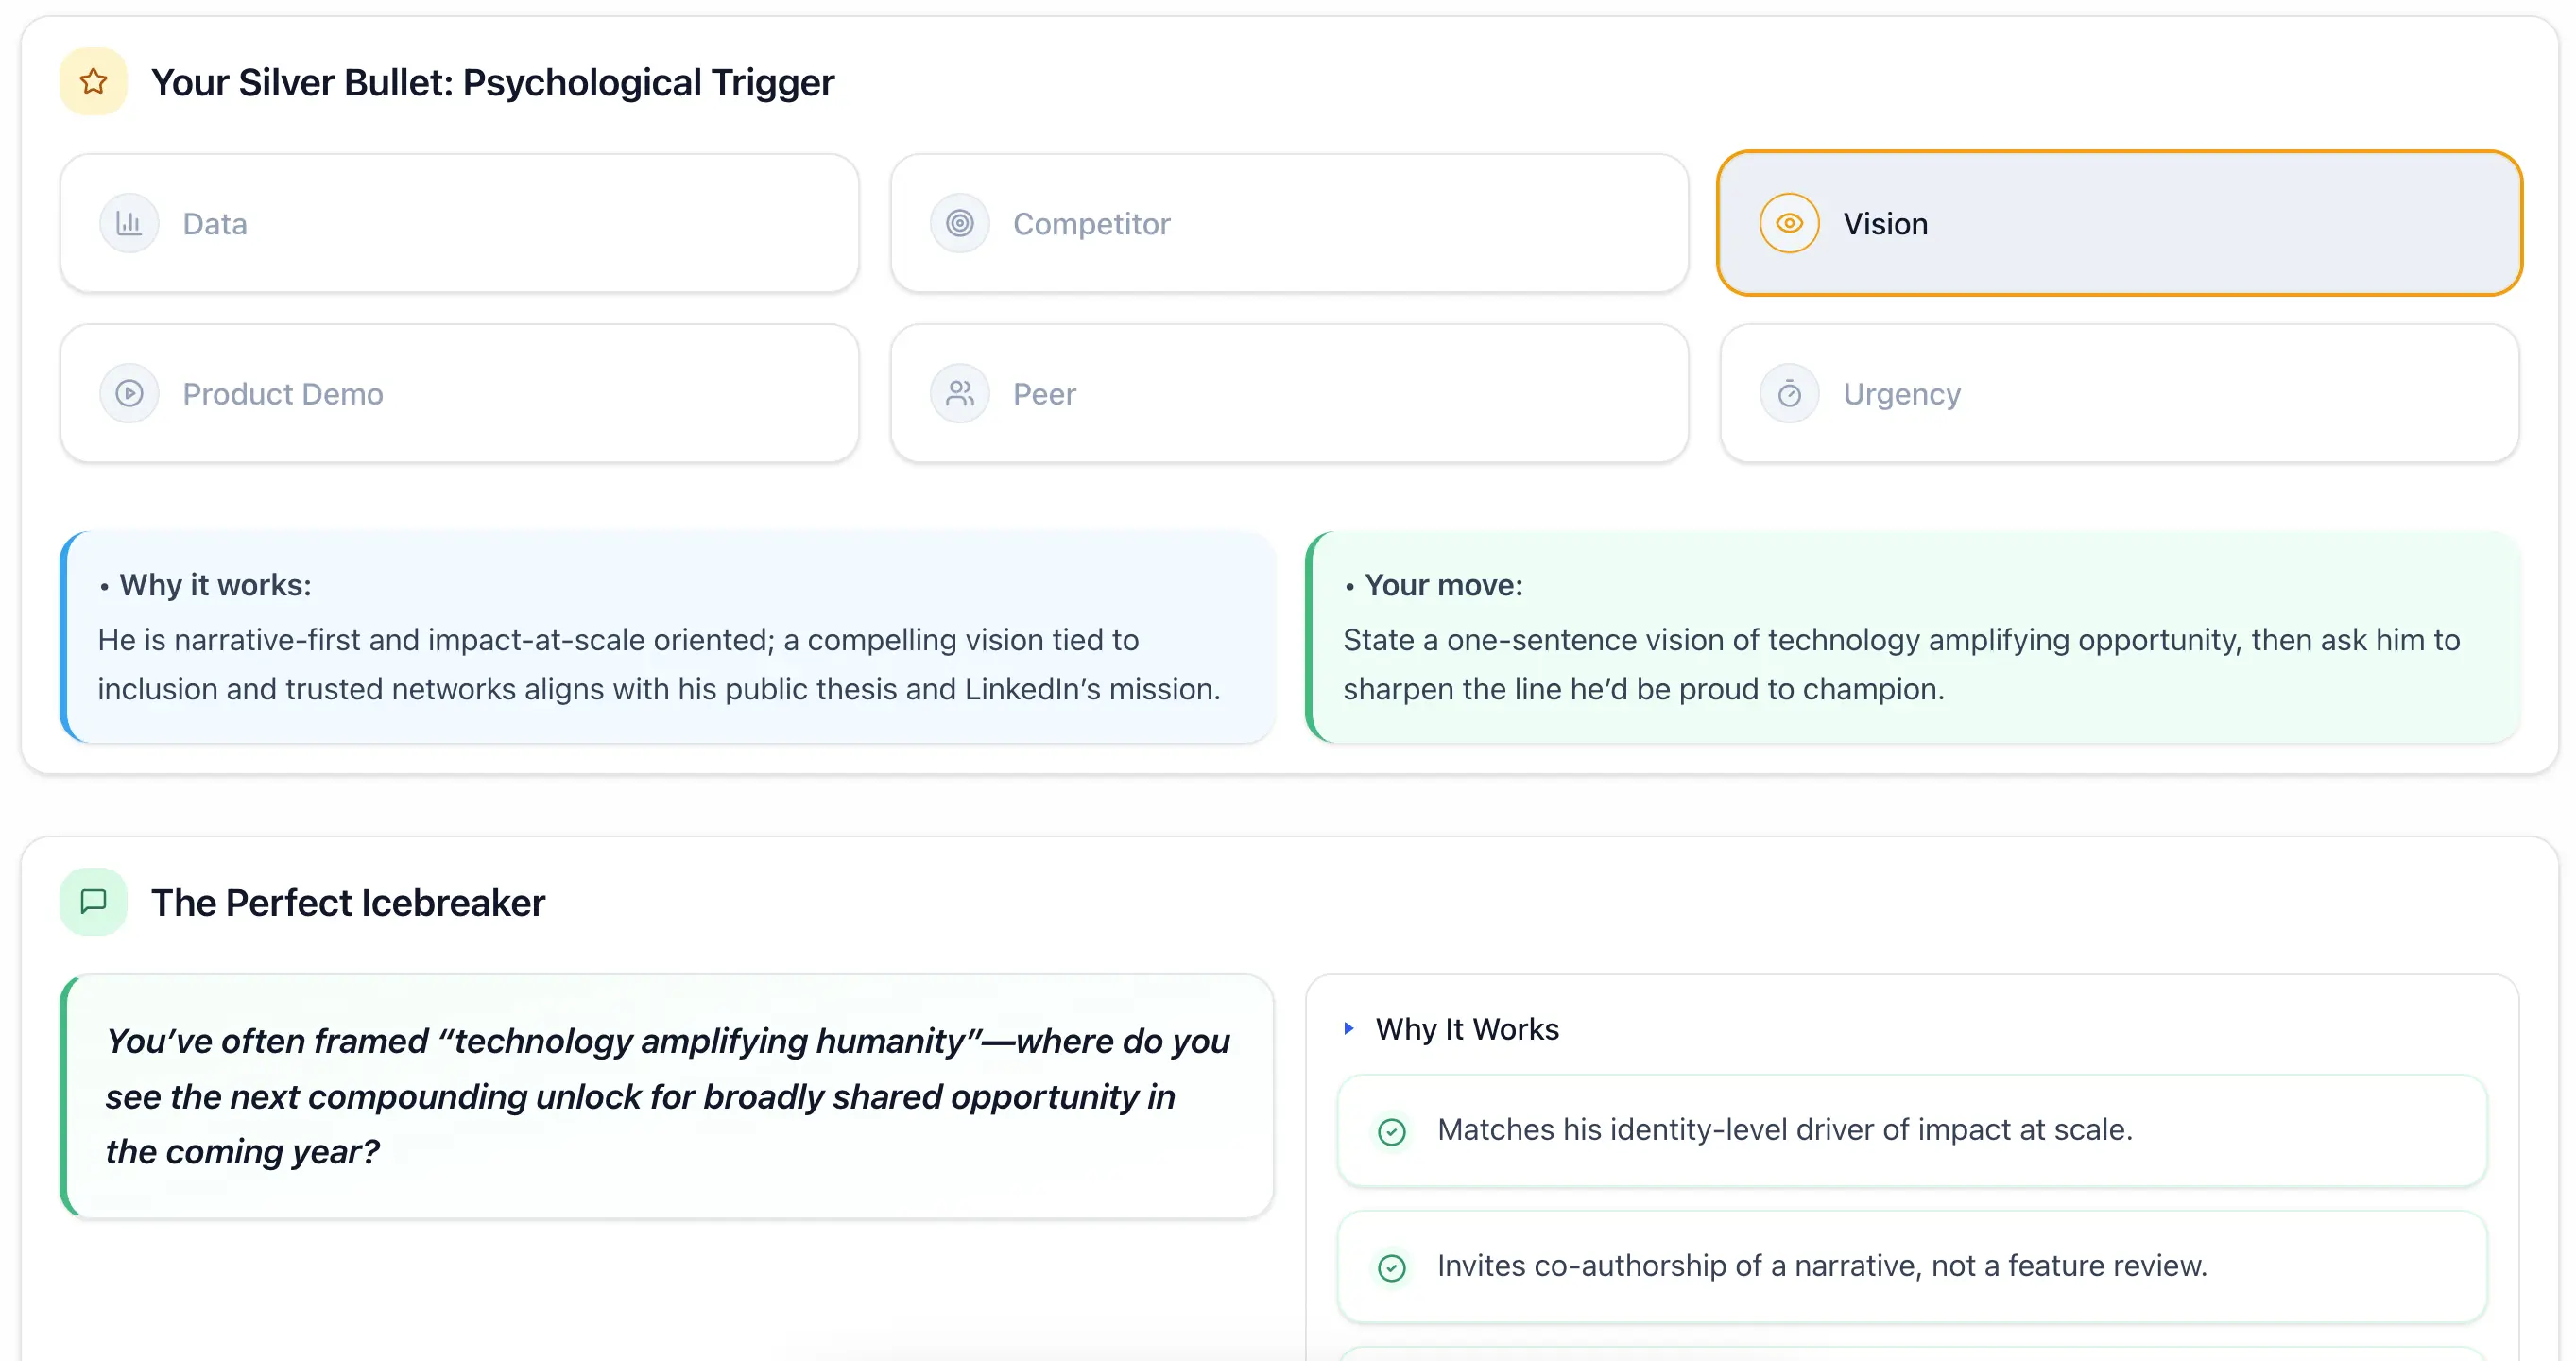Click the stopwatch icon on Urgency card
Screen dimensions: 2576x1361
click(x=1789, y=393)
